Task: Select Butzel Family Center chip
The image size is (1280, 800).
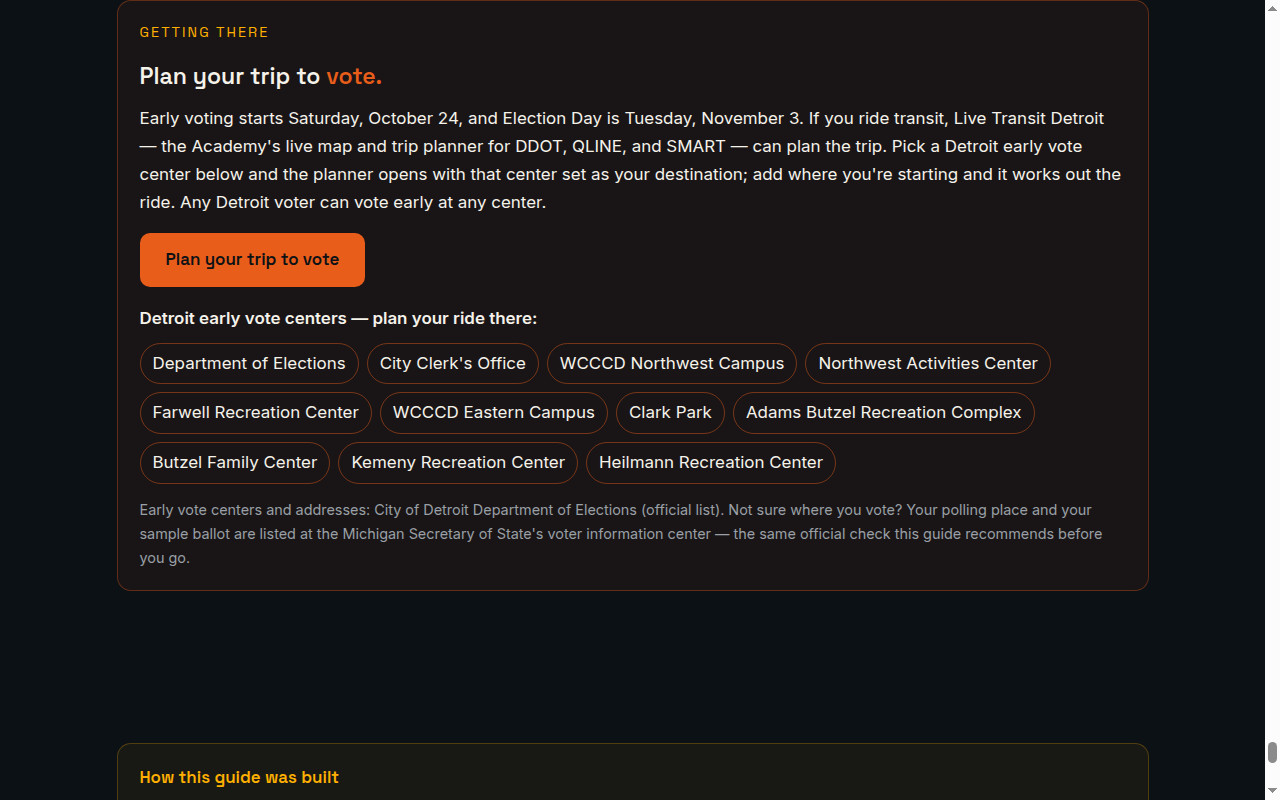Action: tap(235, 462)
